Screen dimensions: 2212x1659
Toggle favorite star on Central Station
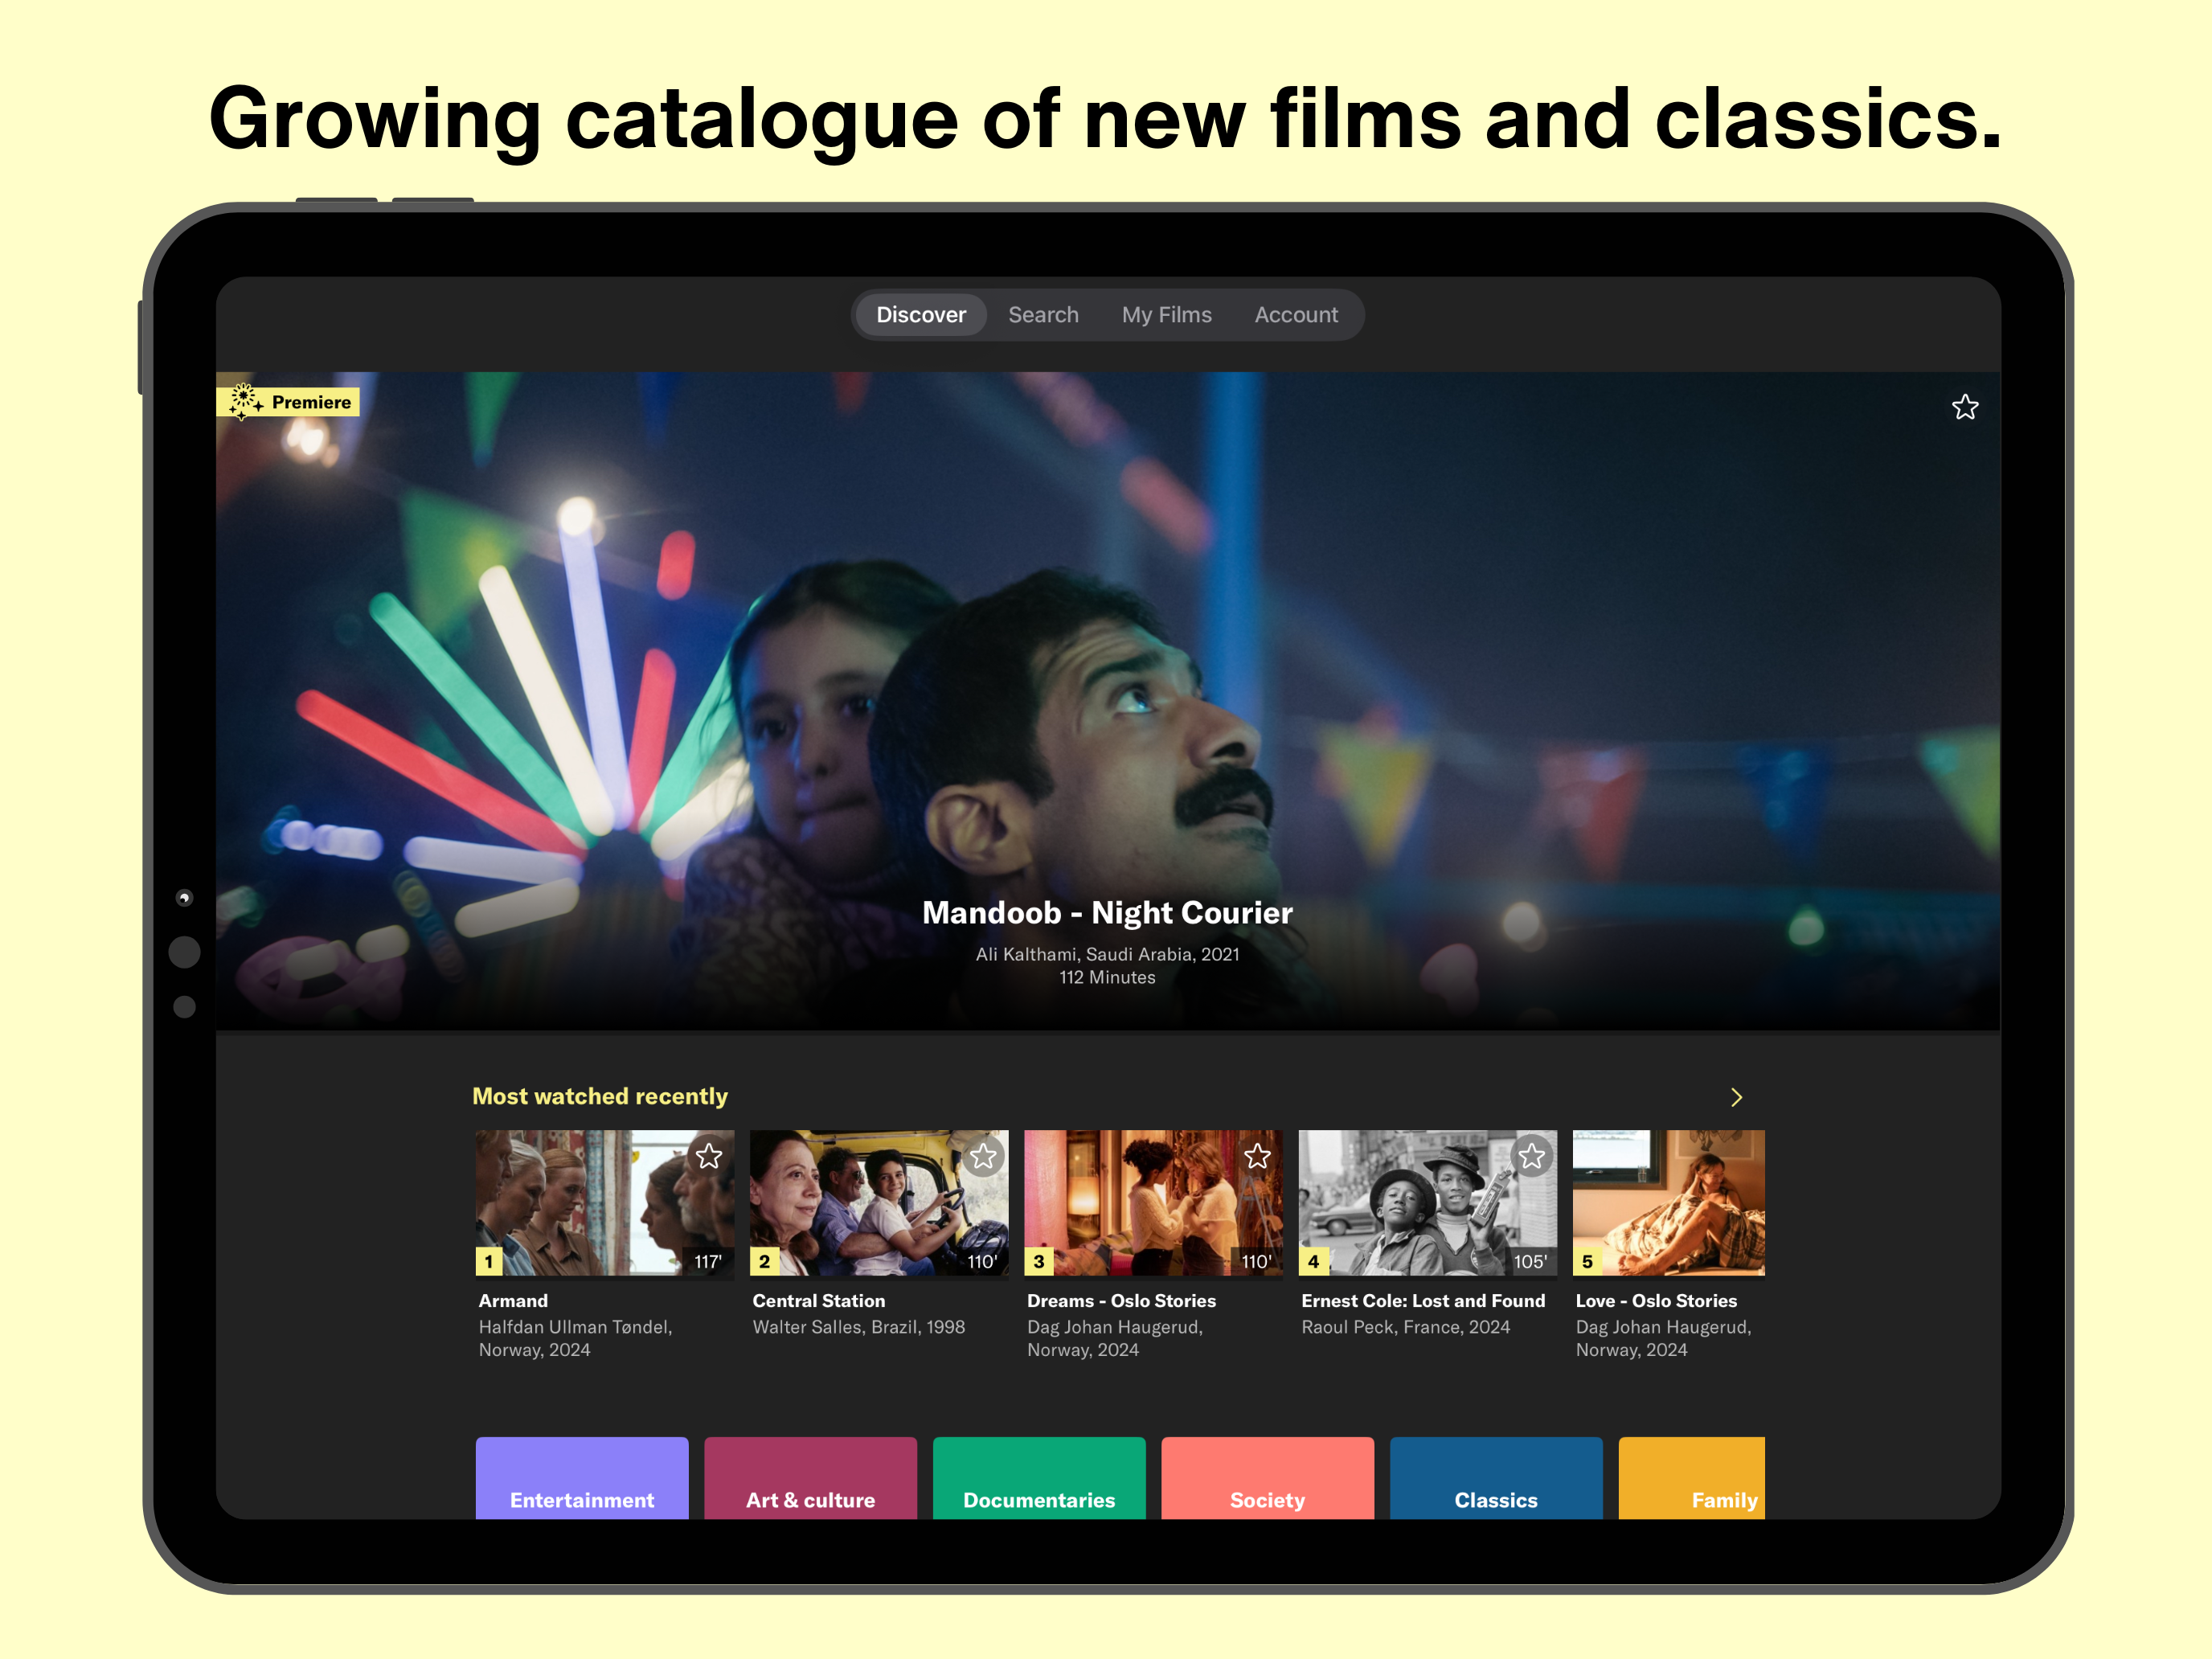[983, 1156]
